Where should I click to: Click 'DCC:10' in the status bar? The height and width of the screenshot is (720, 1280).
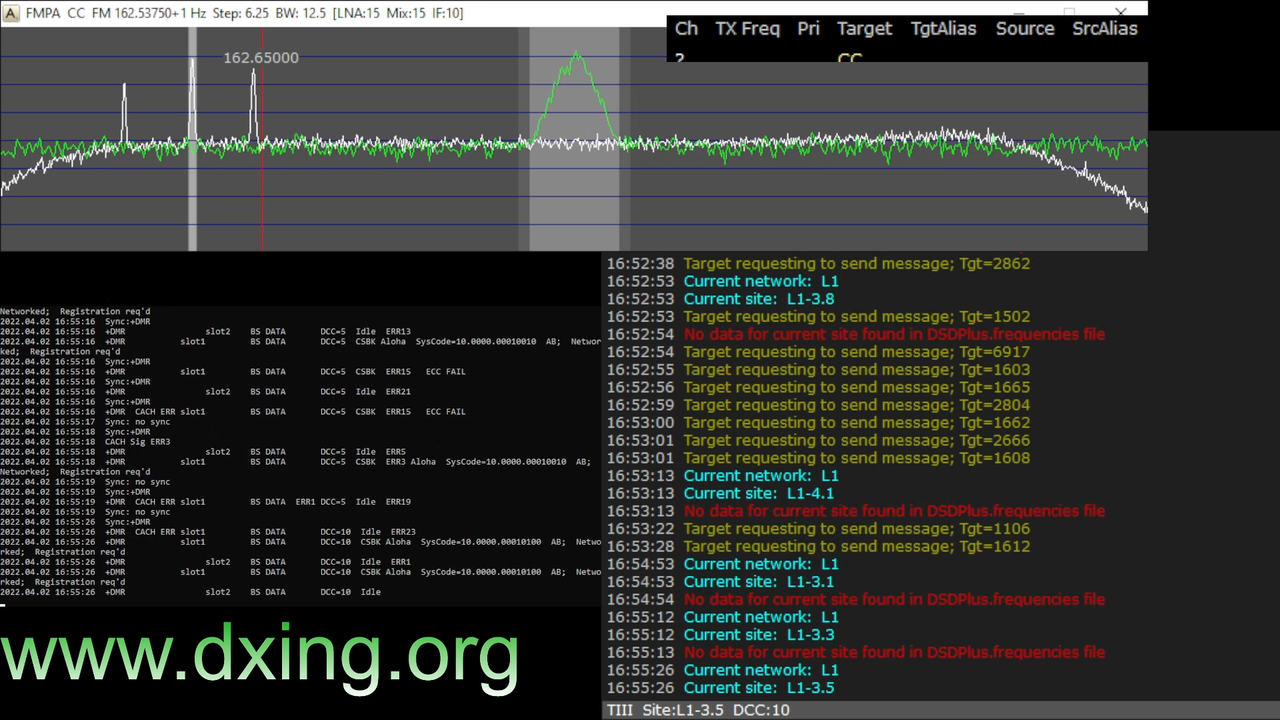pyautogui.click(x=761, y=710)
